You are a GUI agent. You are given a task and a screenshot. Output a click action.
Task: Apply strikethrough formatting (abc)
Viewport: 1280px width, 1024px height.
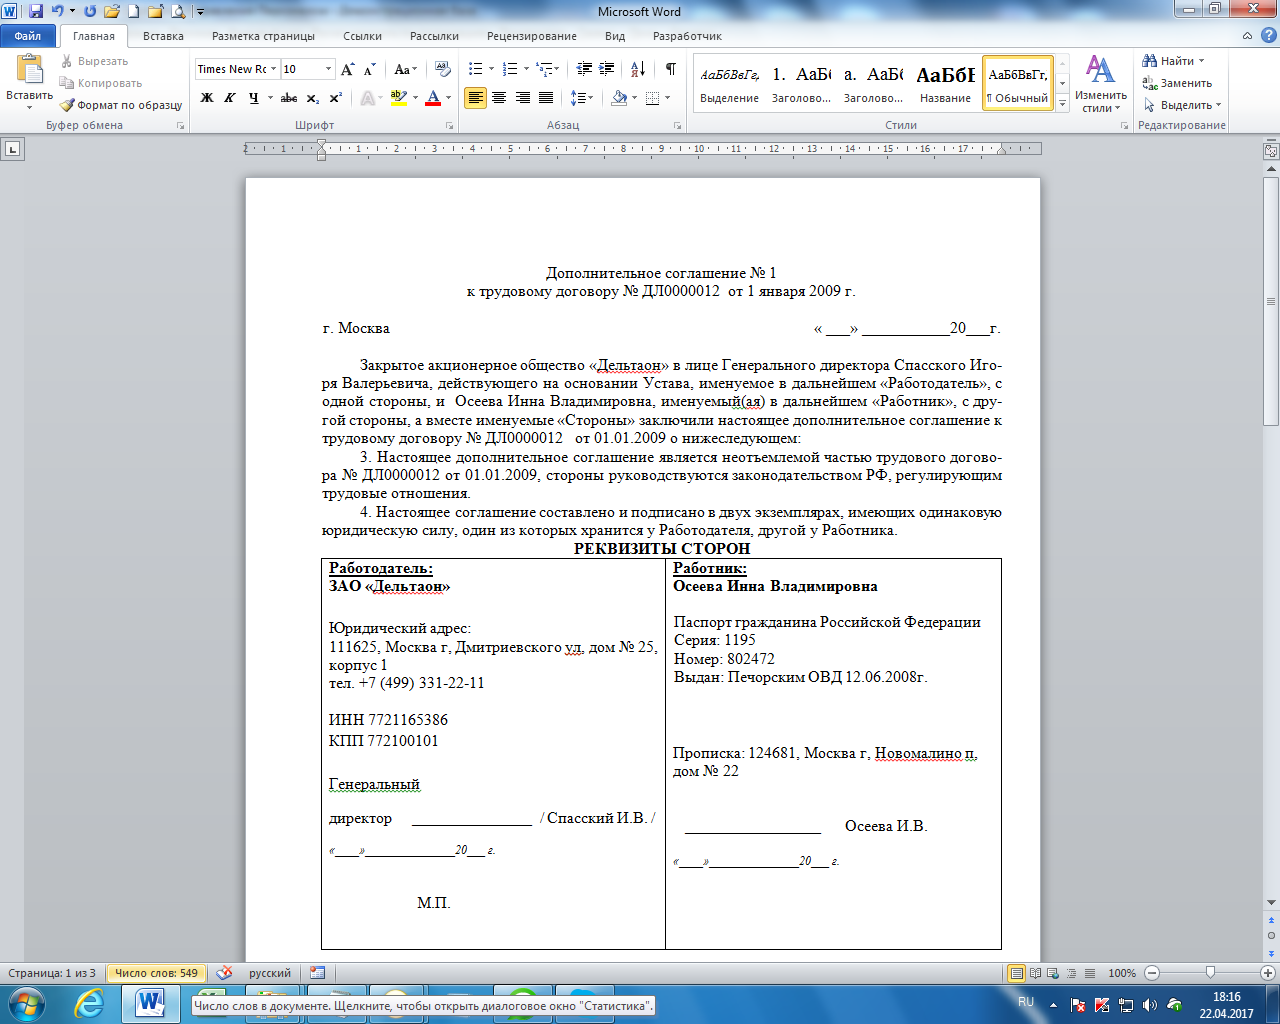[289, 98]
